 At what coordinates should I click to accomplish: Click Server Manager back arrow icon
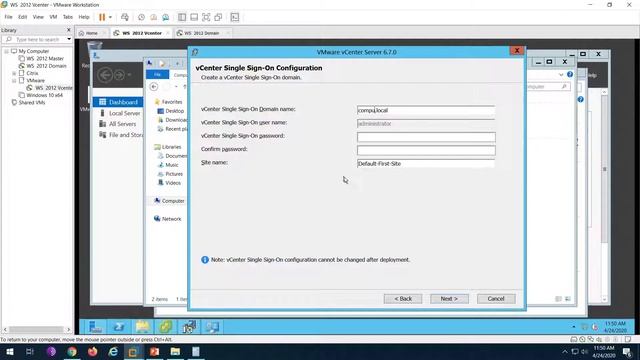pyautogui.click(x=105, y=75)
